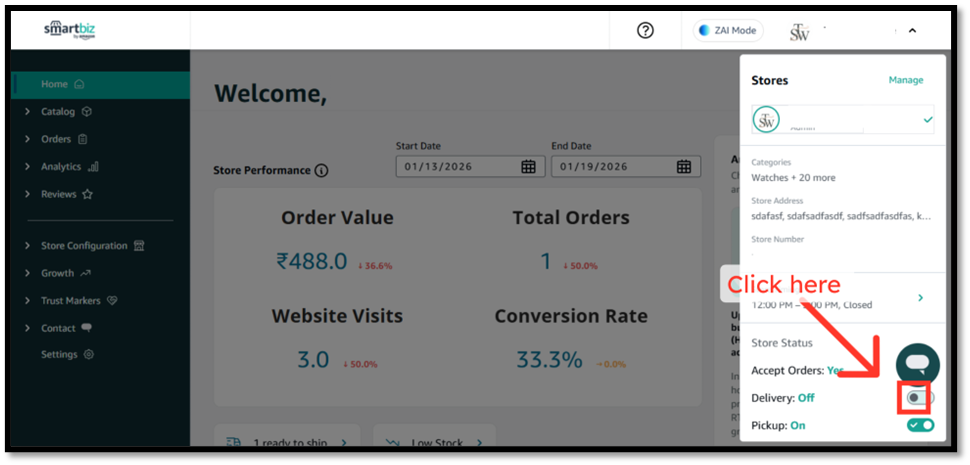970x465 pixels.
Task: Collapse the store account dropdown caret
Action: [x=912, y=31]
